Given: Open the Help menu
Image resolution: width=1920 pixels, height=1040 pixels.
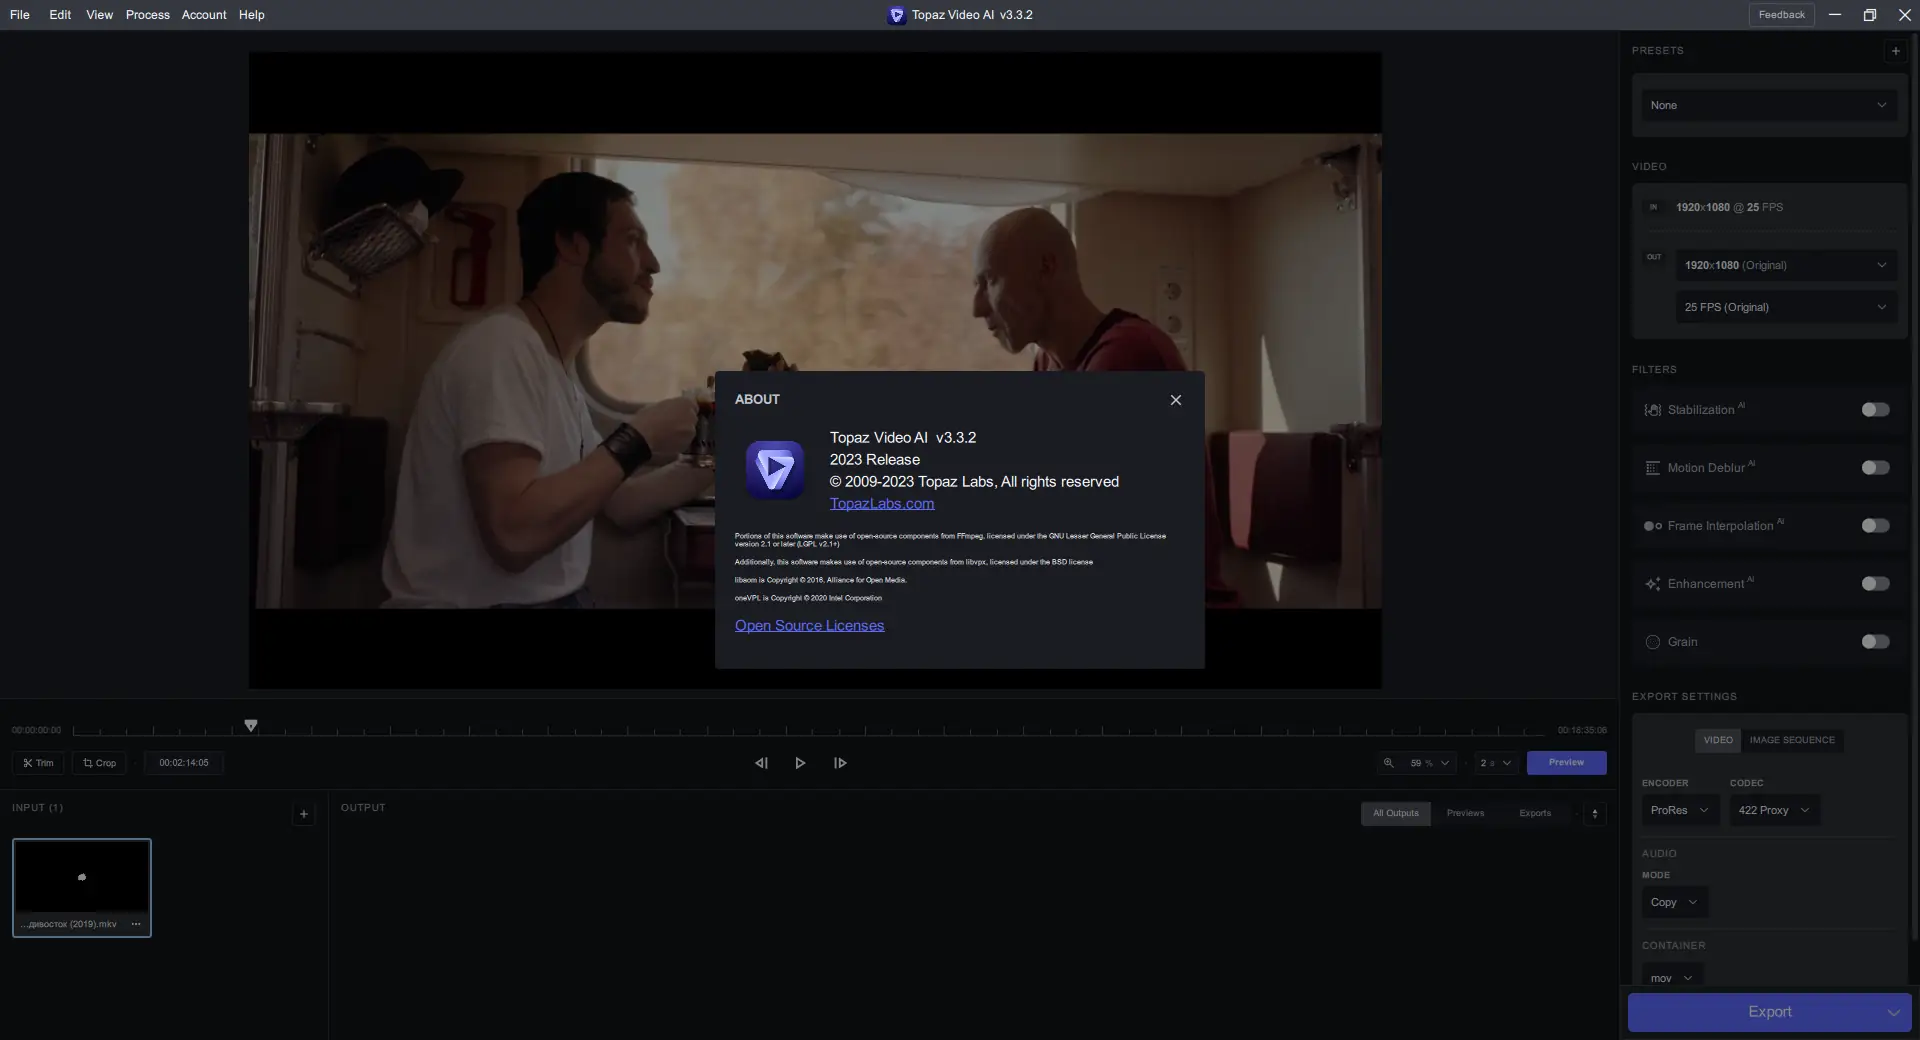Looking at the screenshot, I should [x=252, y=15].
